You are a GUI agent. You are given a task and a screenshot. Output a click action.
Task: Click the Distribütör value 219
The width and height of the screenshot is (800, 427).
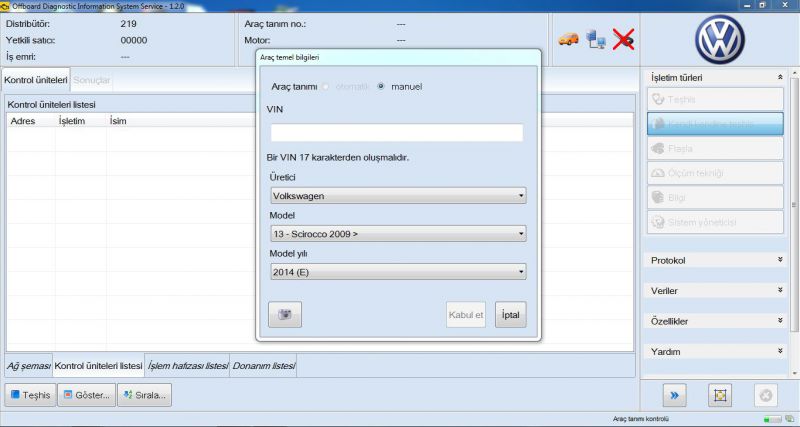[x=129, y=23]
